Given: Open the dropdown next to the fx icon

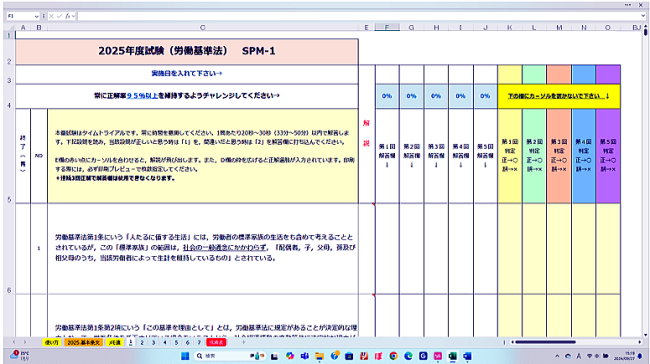Looking at the screenshot, I should [73, 16].
